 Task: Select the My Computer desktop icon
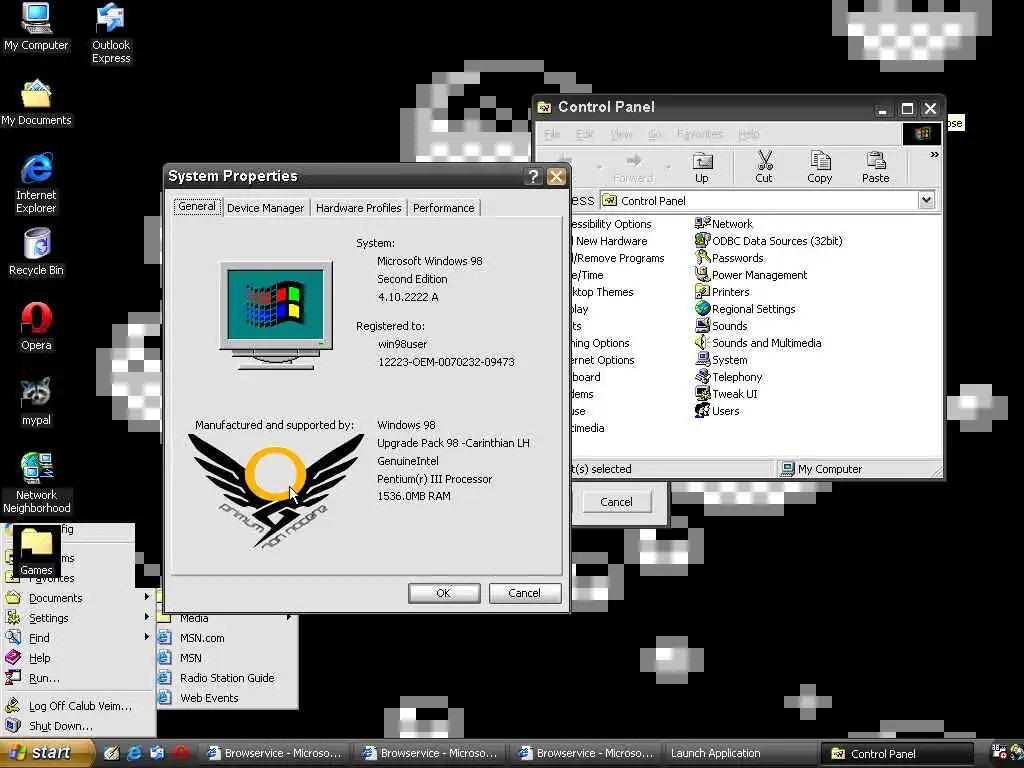click(x=36, y=27)
